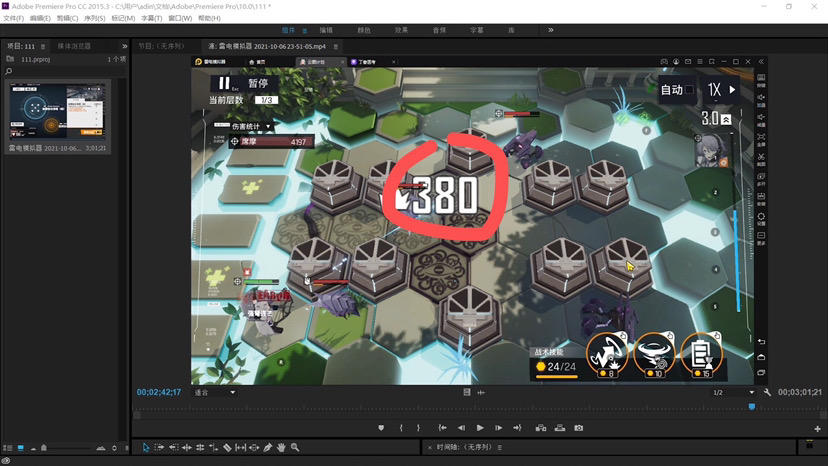Open the 时间轴:(无序列) panel menu
828x466 pixels.
[x=500, y=448]
